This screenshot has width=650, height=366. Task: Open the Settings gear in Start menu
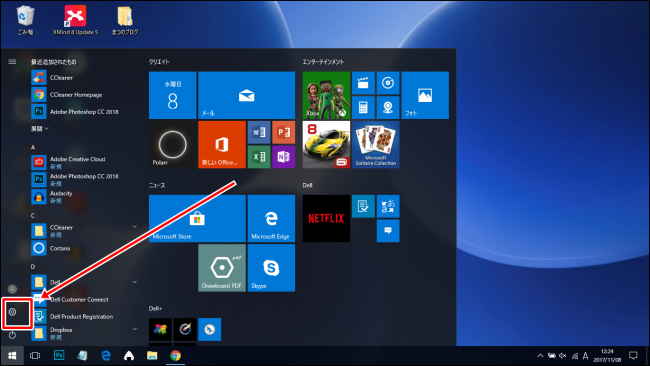(12, 312)
